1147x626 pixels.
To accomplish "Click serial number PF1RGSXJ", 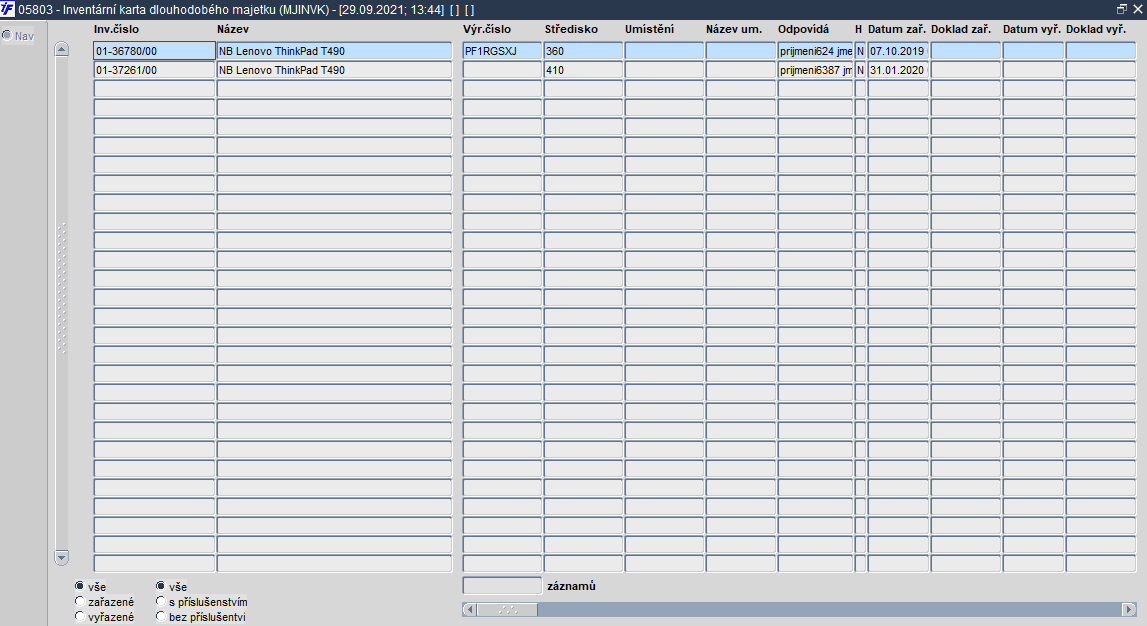I will (x=502, y=50).
